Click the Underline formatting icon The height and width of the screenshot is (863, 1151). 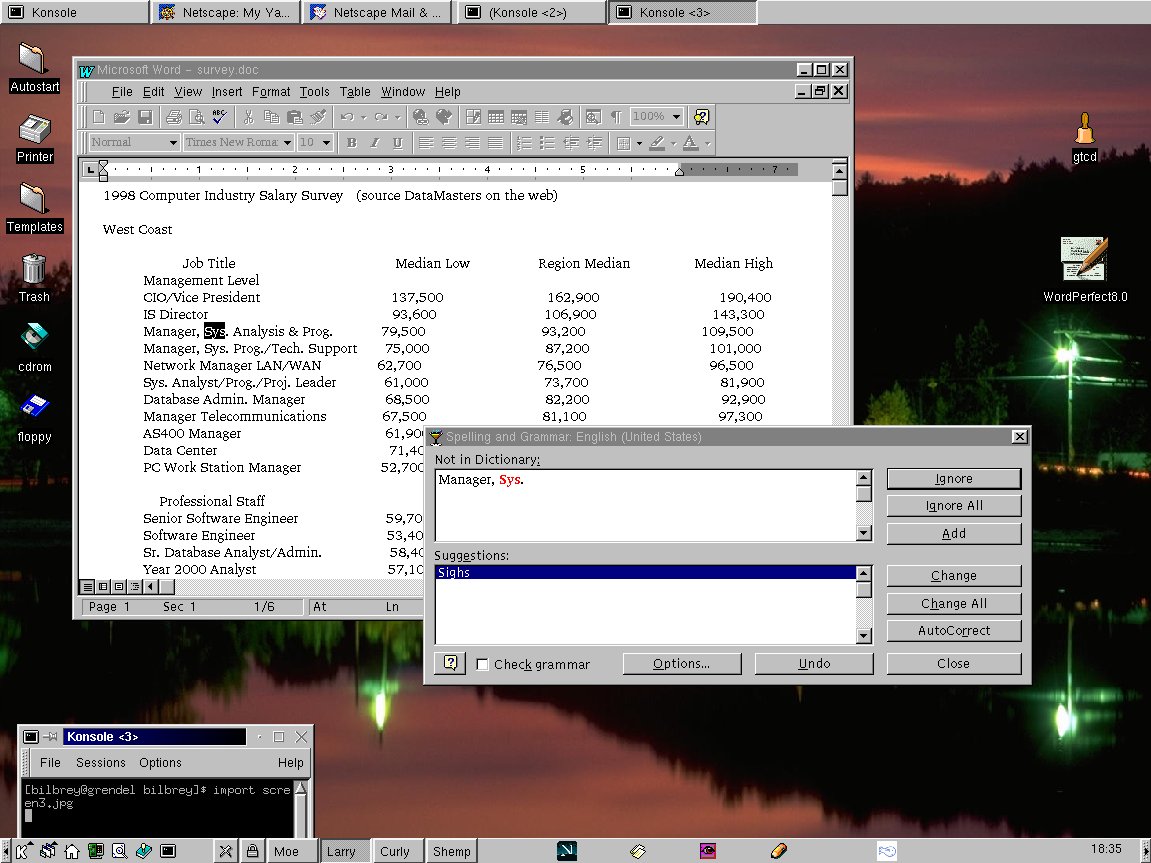click(x=398, y=143)
